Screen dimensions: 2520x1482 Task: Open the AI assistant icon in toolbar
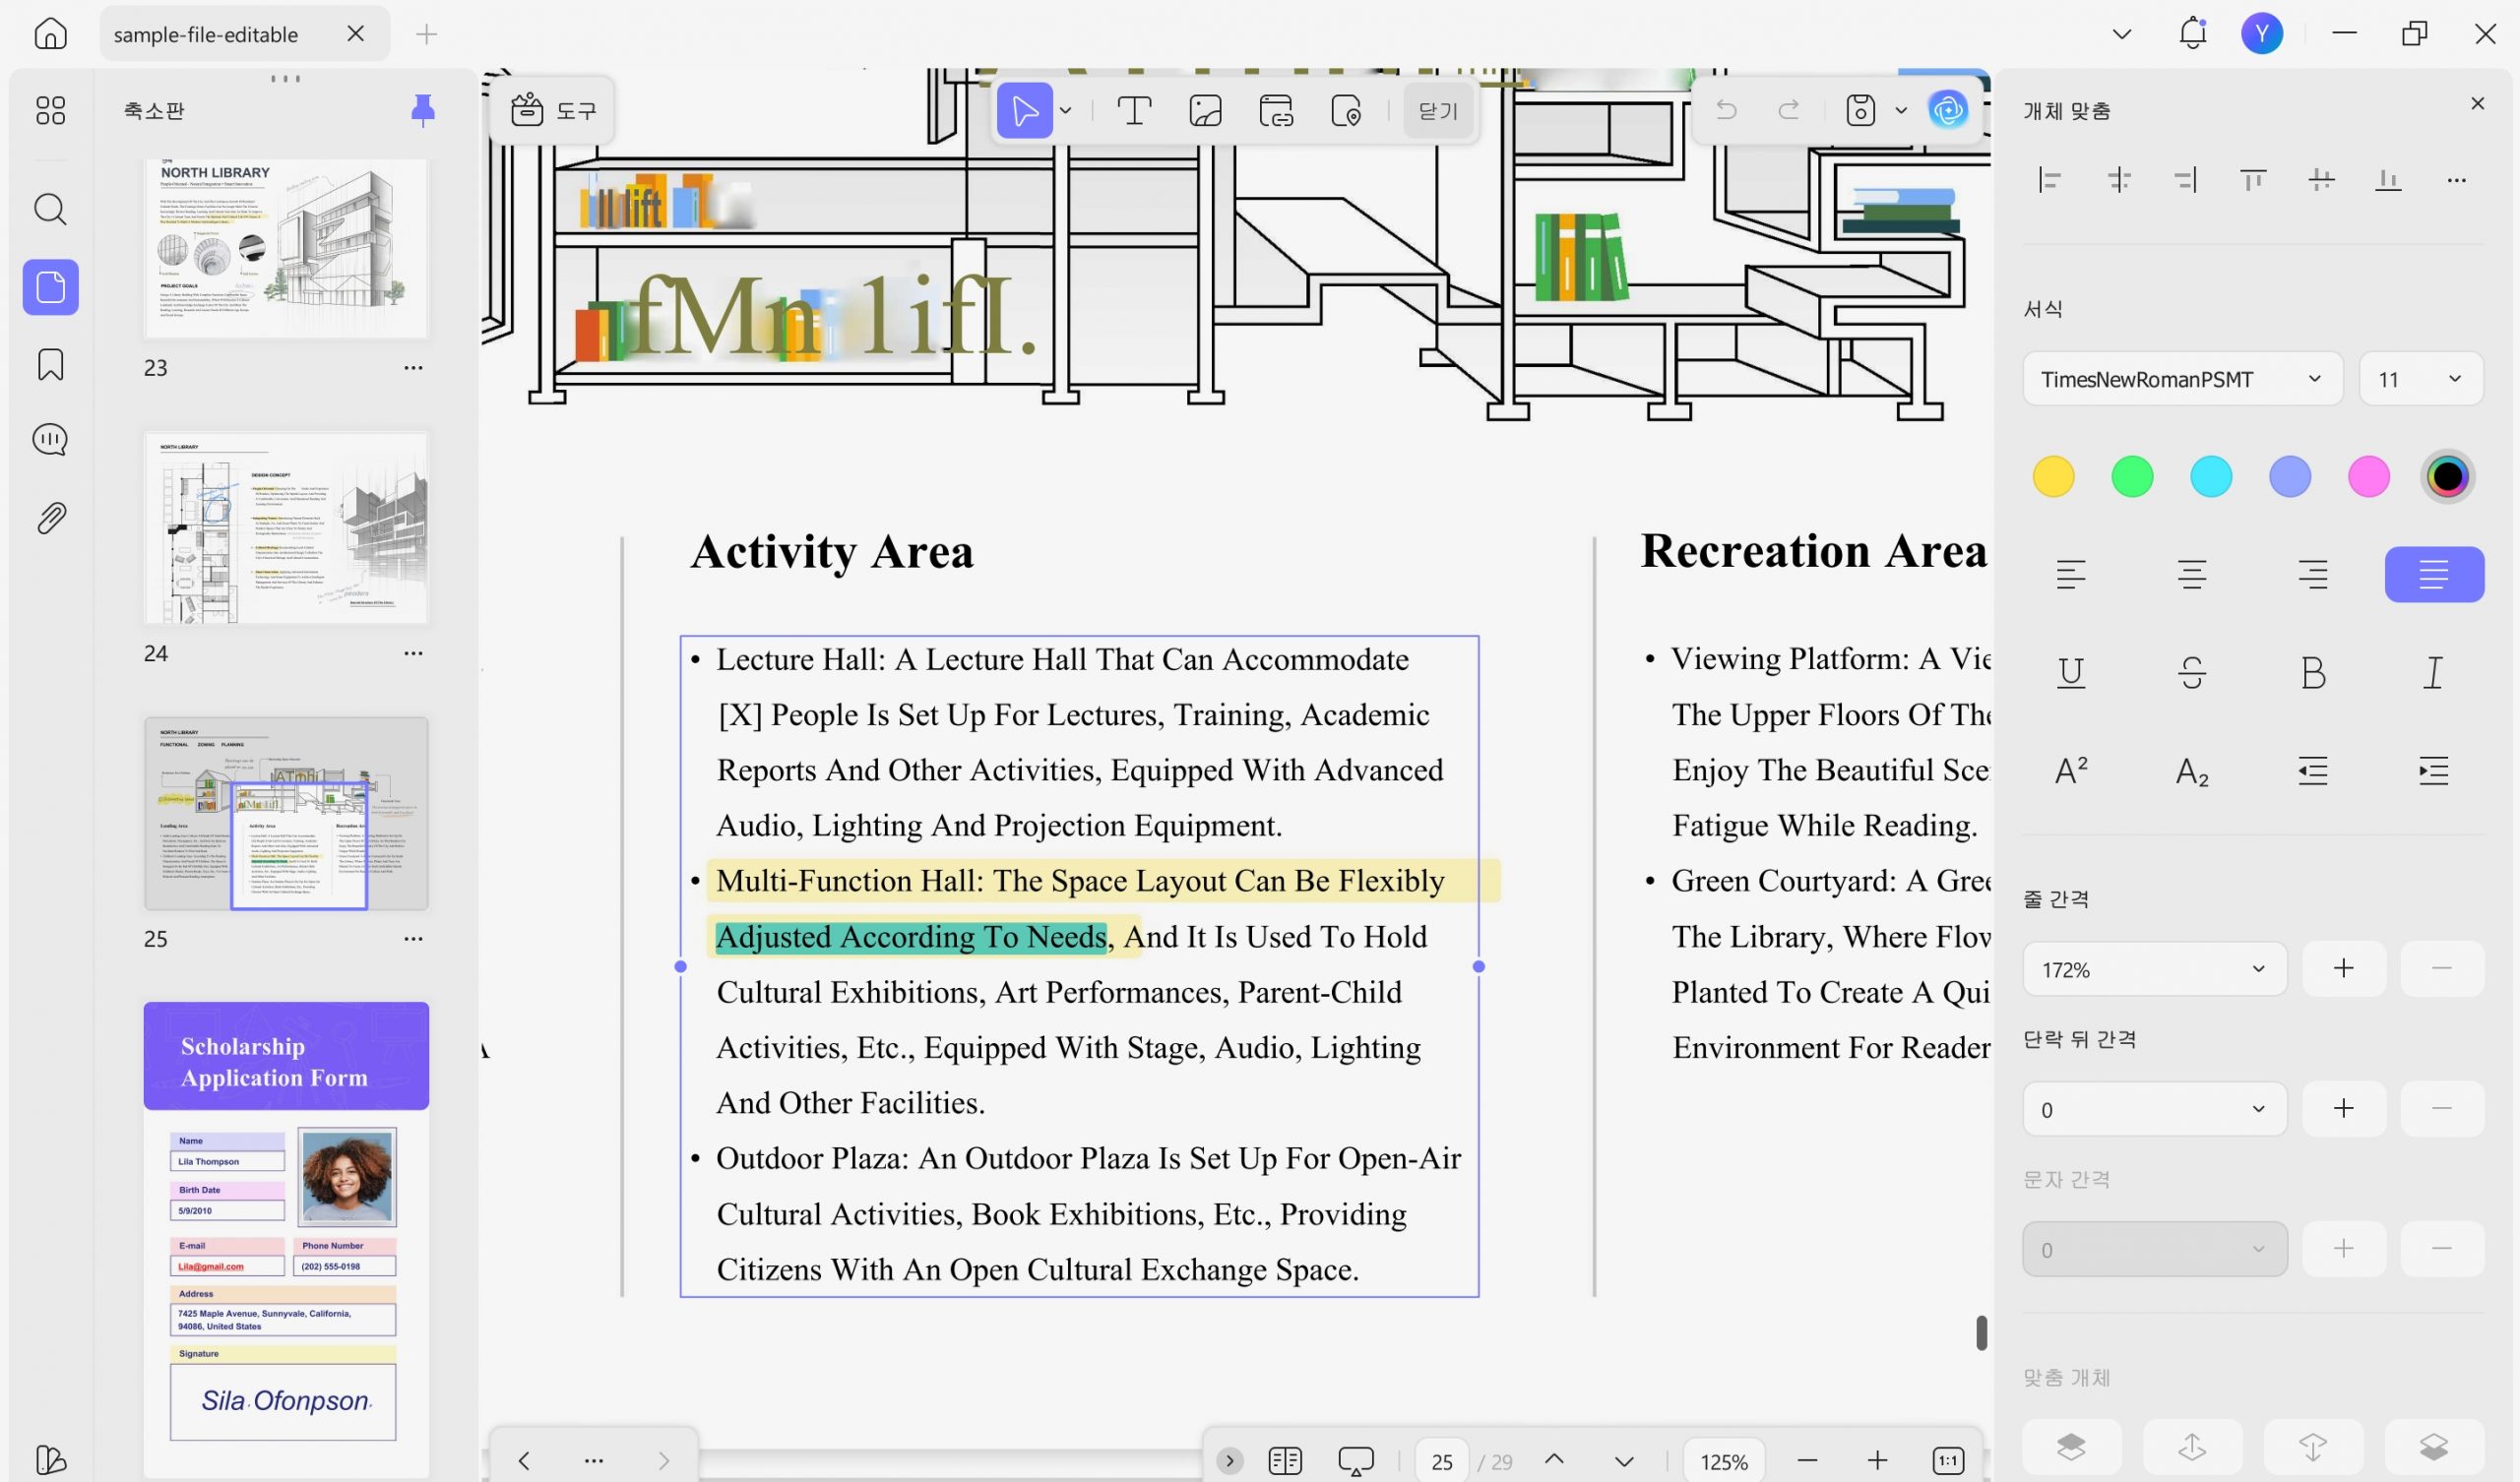point(1948,110)
